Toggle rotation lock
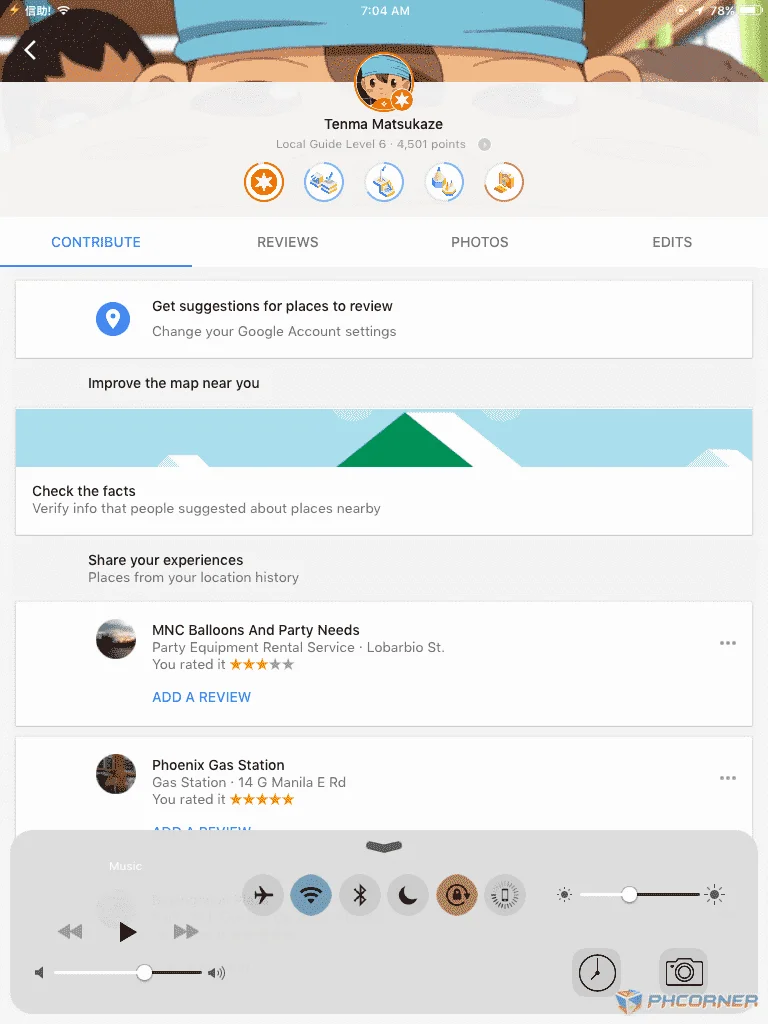The height and width of the screenshot is (1024, 768). pos(456,895)
